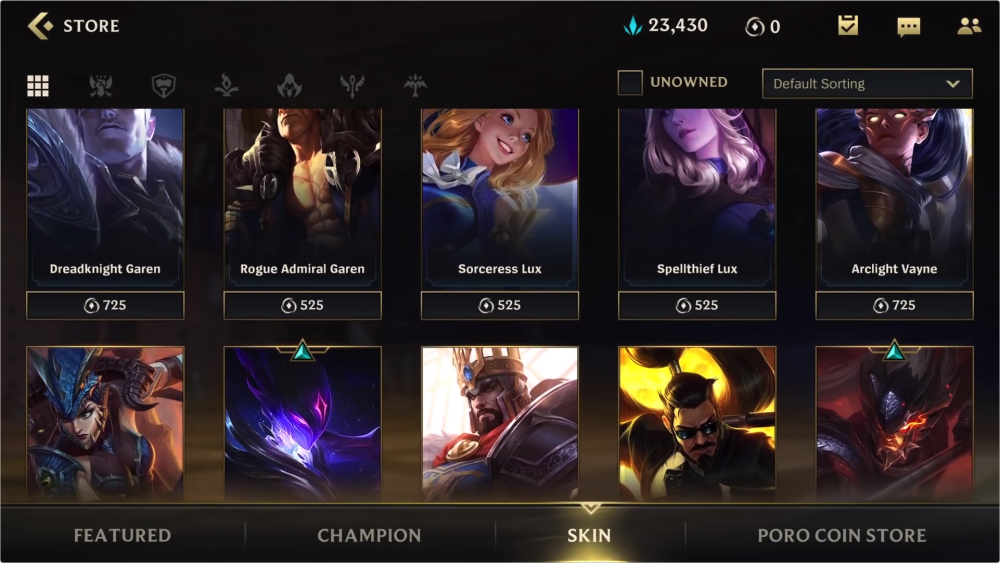Viewport: 1000px width, 563px height.
Task: Click the Default Sorting chevron arrow
Action: tap(953, 84)
